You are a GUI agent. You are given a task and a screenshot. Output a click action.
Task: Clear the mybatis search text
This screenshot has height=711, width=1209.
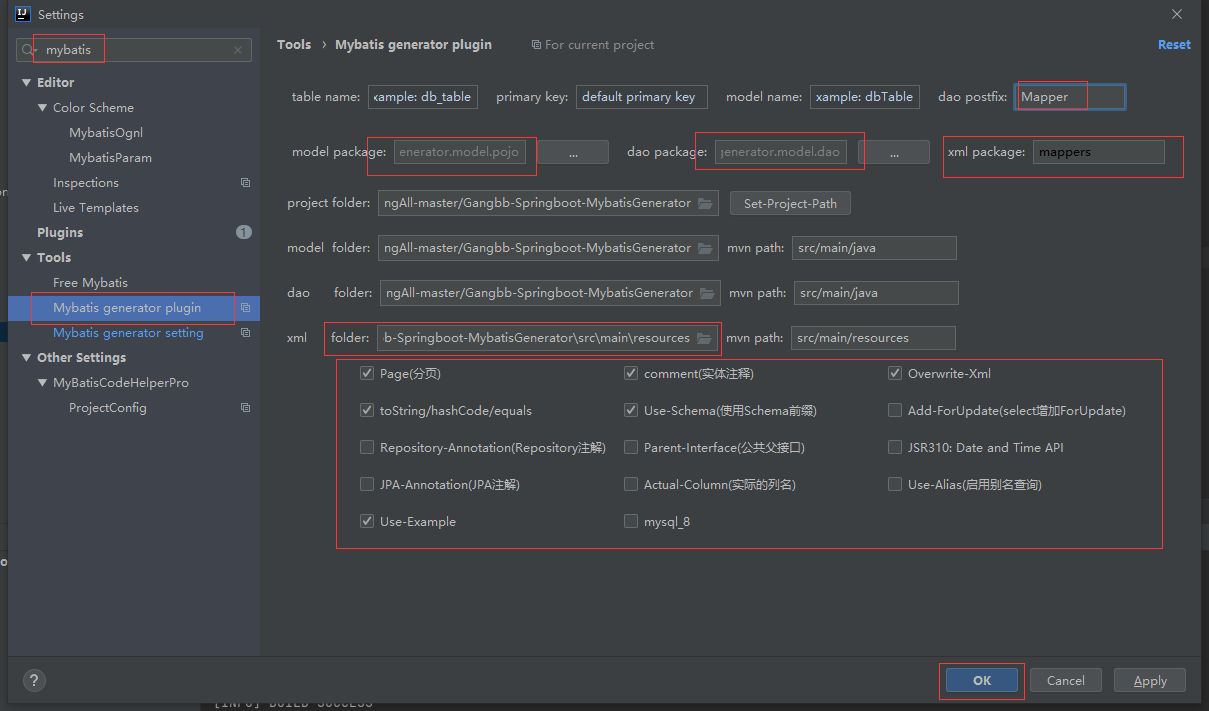click(238, 50)
